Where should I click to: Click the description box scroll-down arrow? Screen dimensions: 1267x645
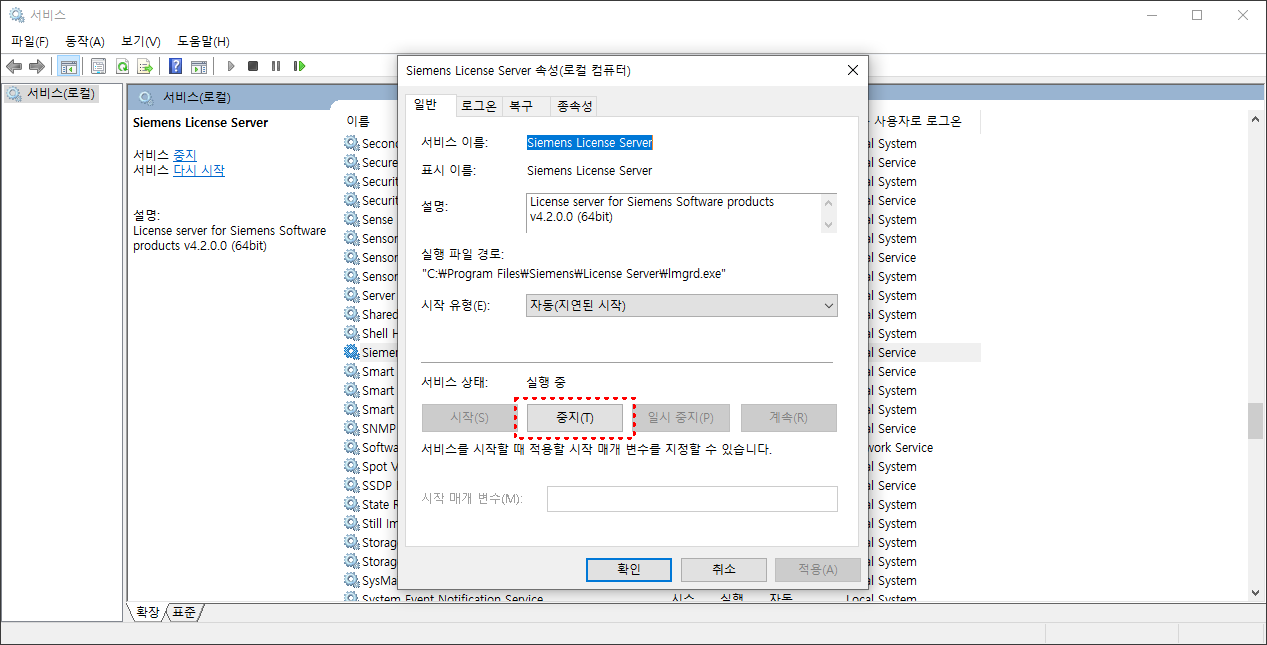(x=827, y=223)
